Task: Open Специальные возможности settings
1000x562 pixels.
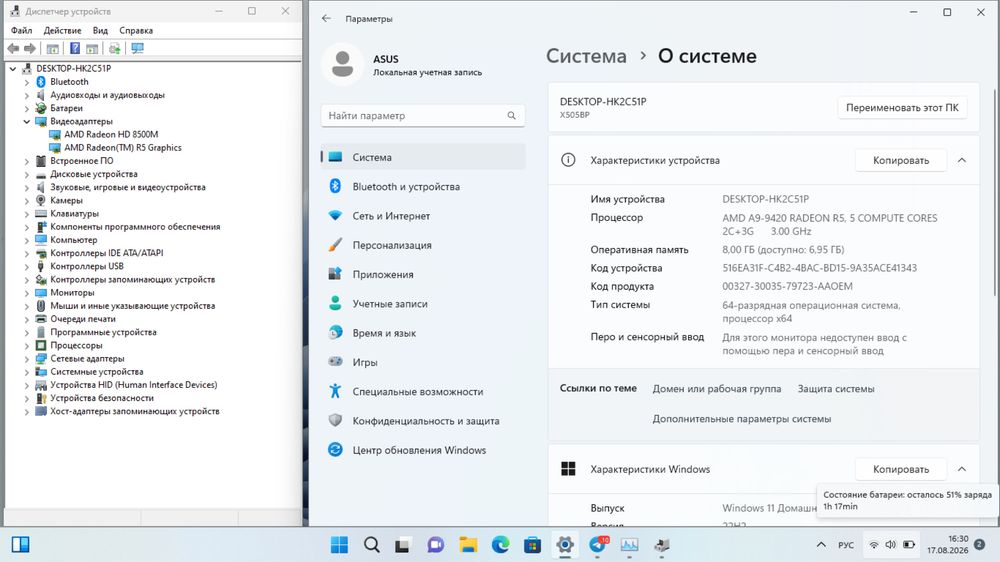Action: coord(423,392)
